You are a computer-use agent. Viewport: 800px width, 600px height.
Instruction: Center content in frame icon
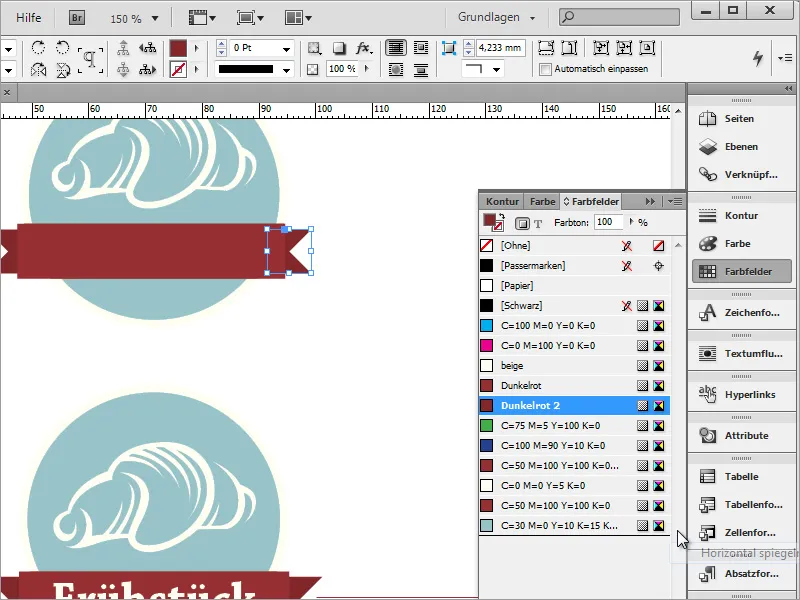pos(647,48)
